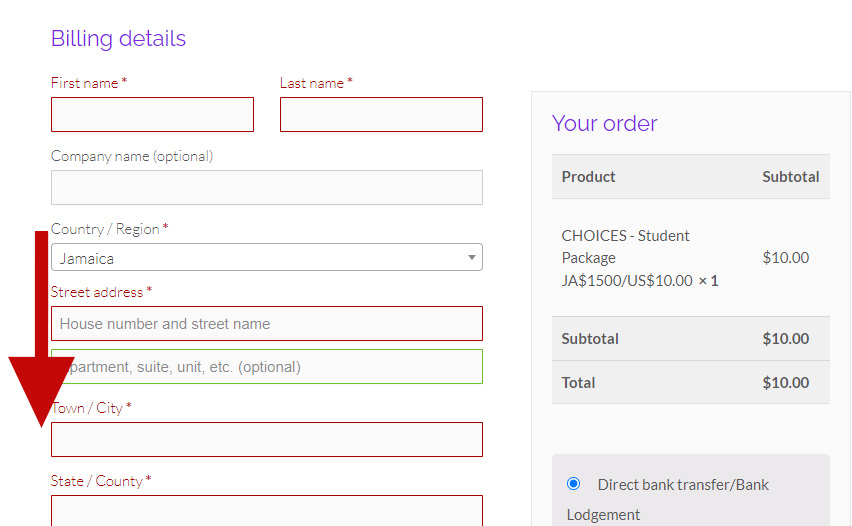This screenshot has width=852, height=526.
Task: Click the First name input field
Action: [x=152, y=115]
